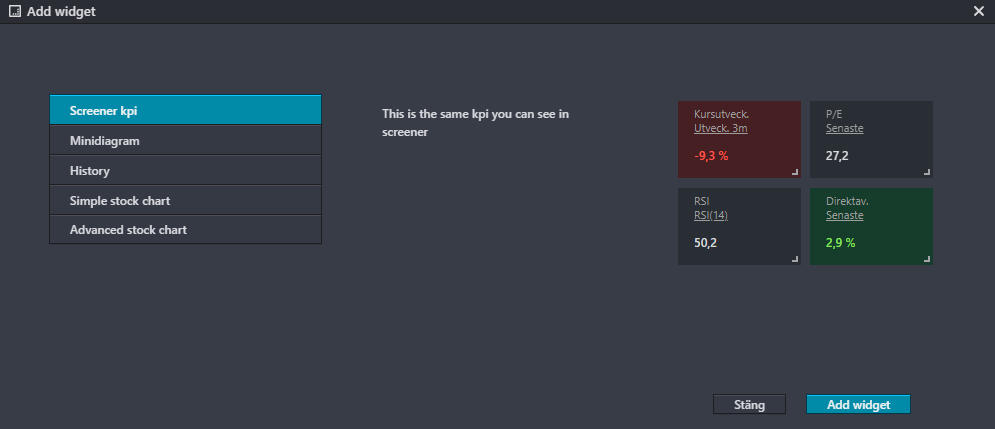
Task: Select the RSI 50,2 preview tile
Action: point(739,226)
